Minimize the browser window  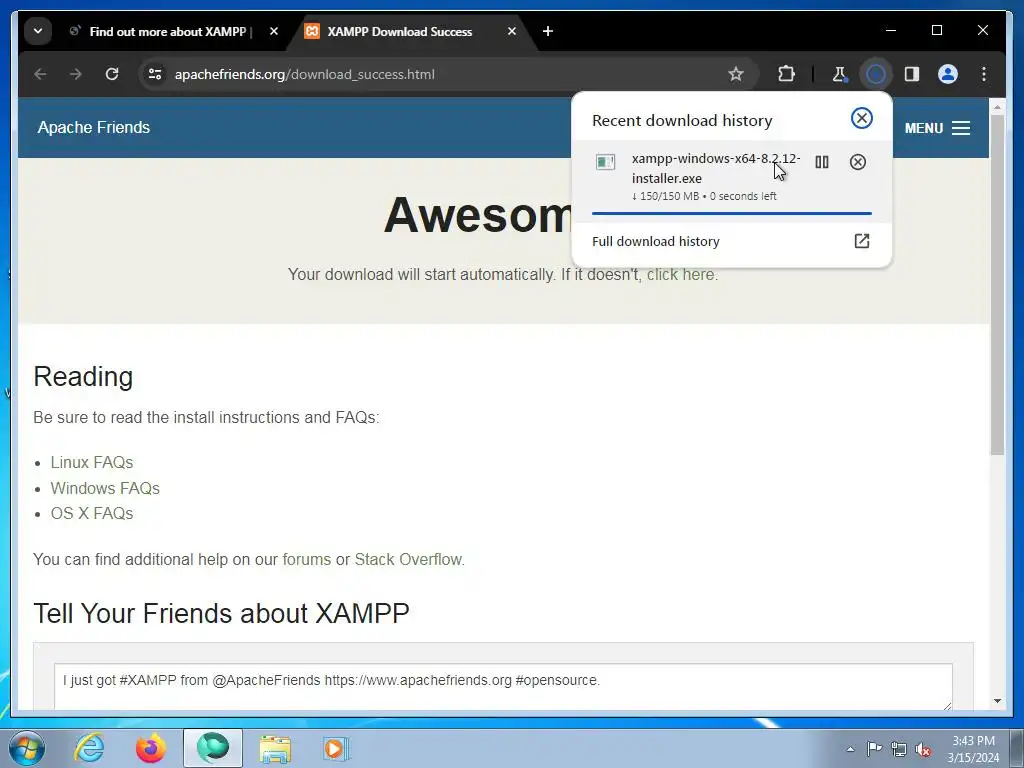[x=891, y=31]
